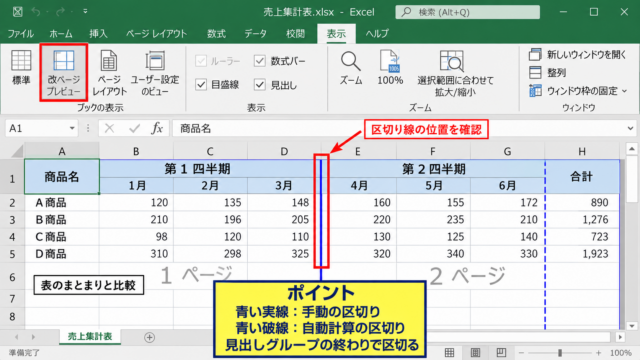Click the vertical scrollbar up arrow
640x360 pixels.
click(632, 149)
